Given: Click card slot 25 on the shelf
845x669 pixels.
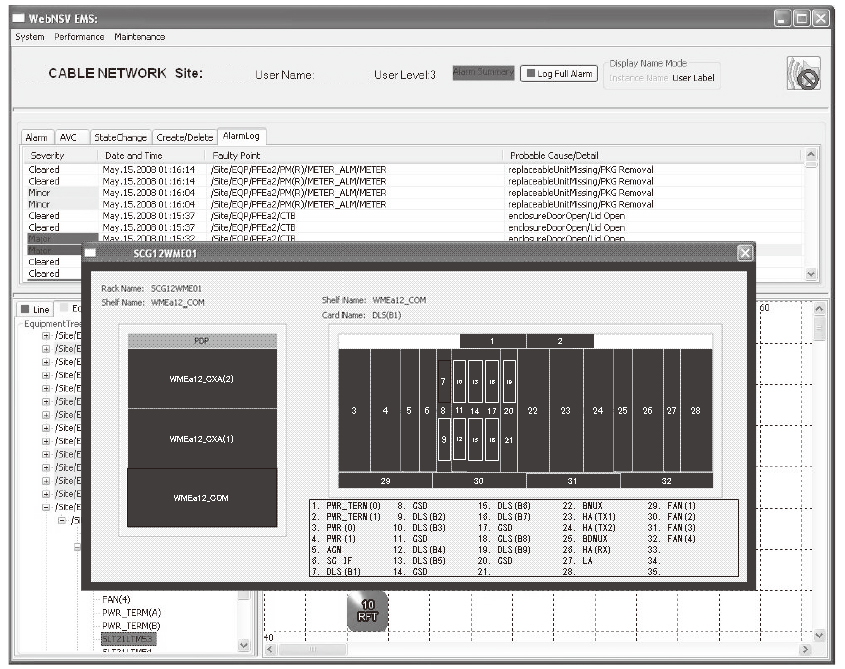Looking at the screenshot, I should point(622,410).
